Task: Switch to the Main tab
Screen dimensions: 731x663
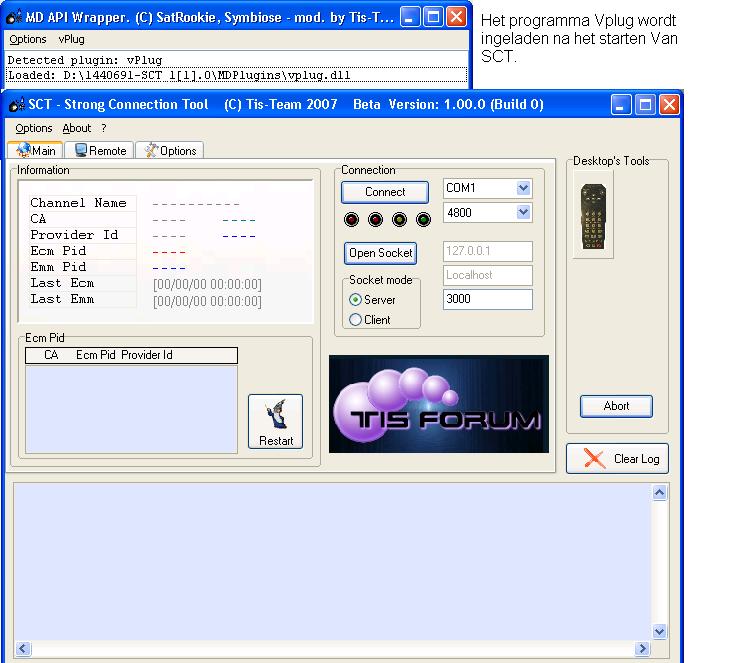Action: 35,151
